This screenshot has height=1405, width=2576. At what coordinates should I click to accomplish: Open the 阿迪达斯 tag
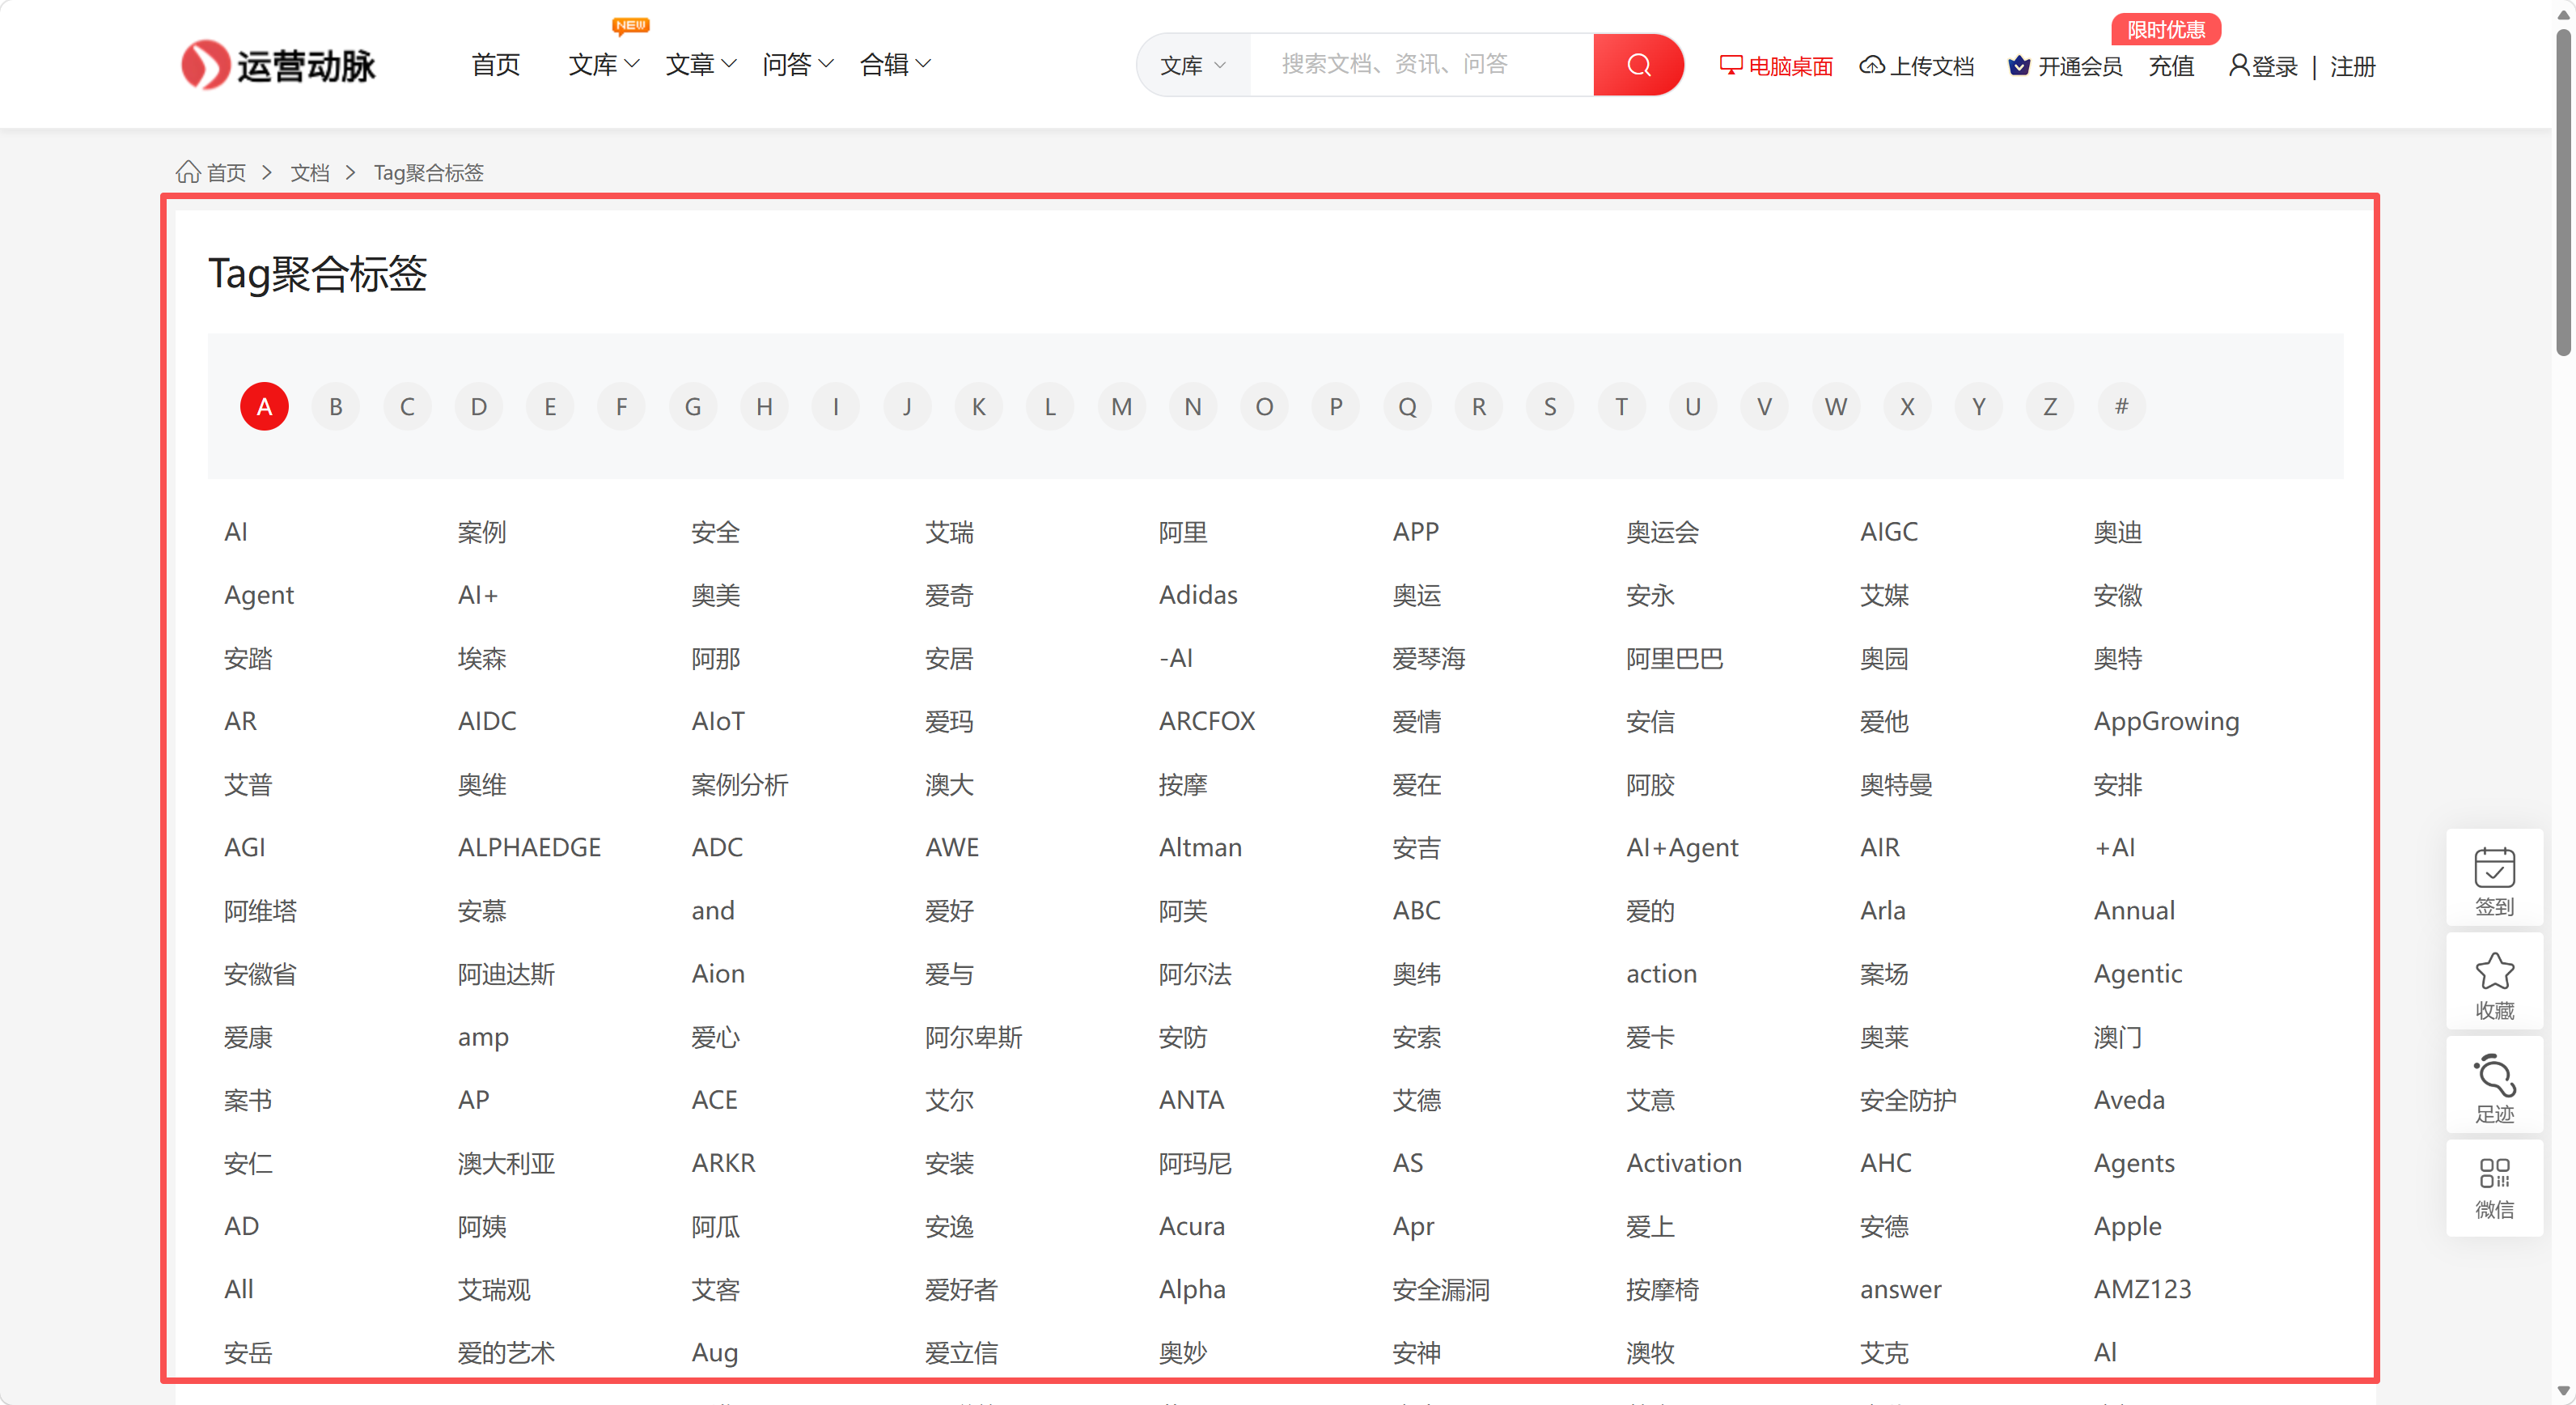507,973
